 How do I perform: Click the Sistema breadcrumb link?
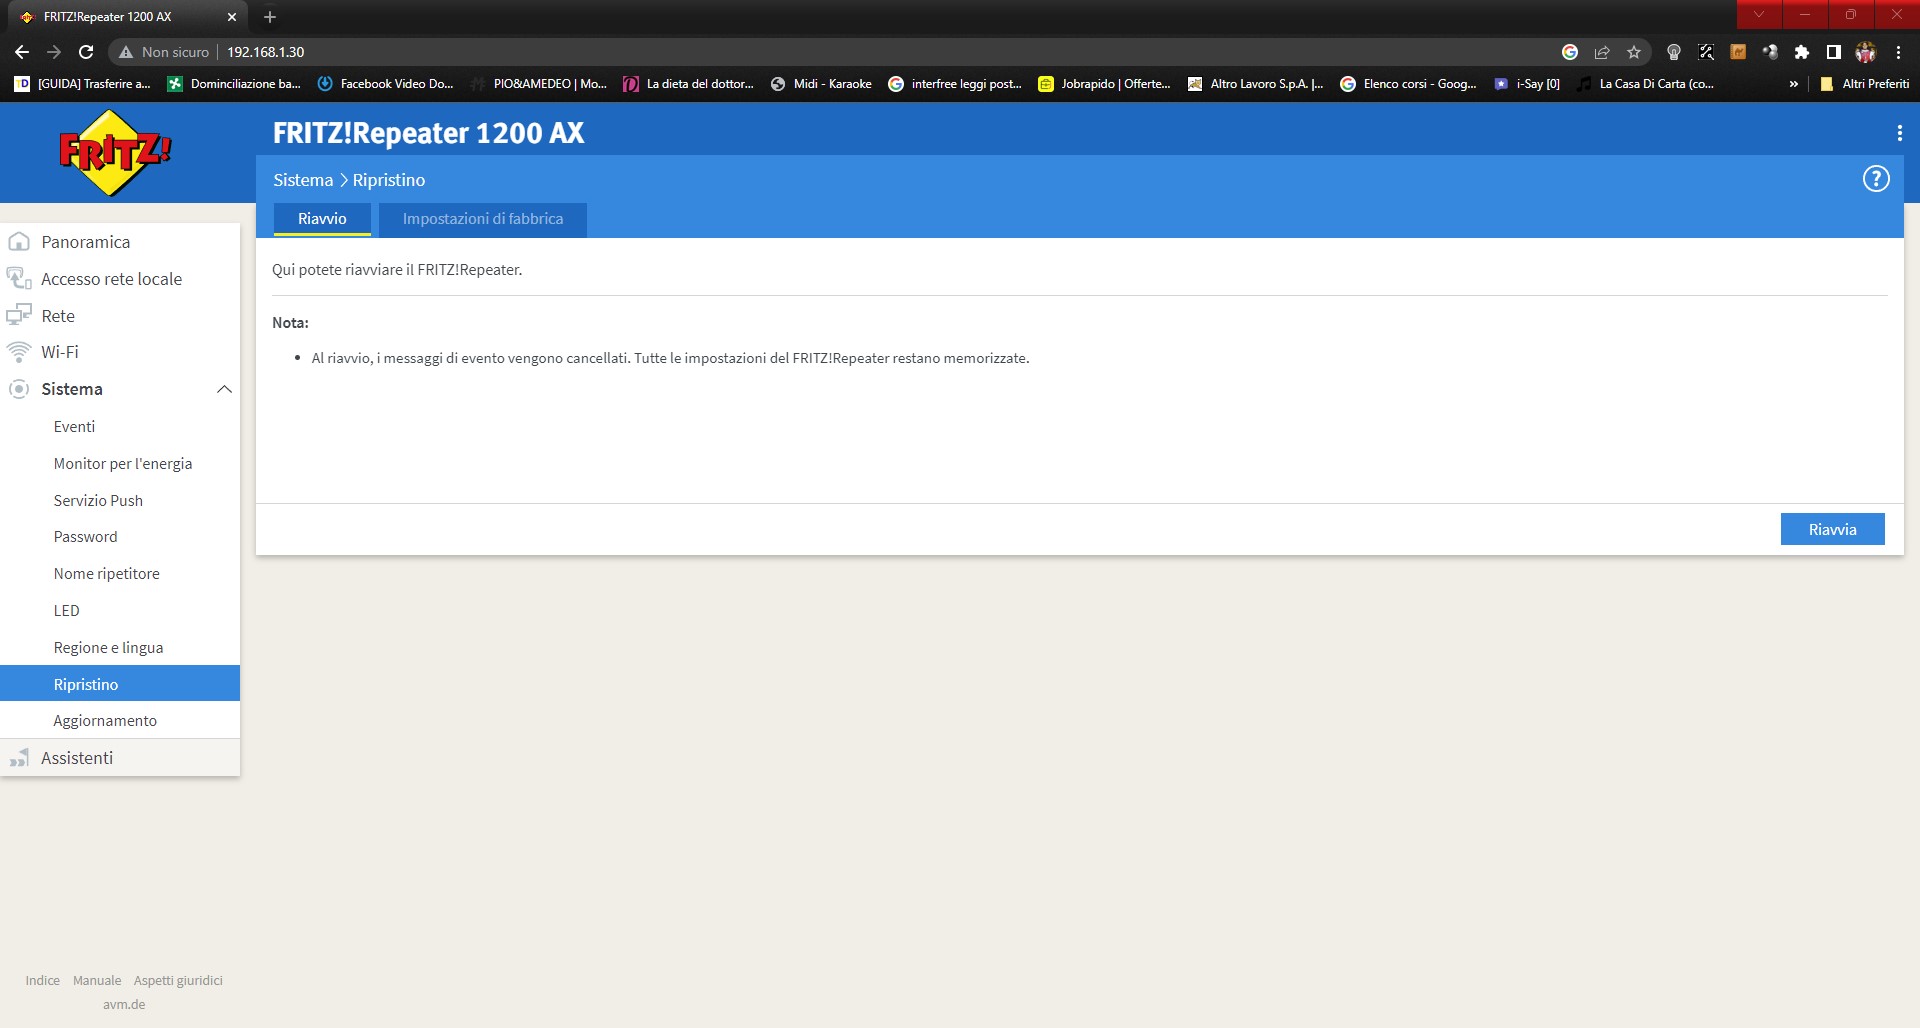303,180
